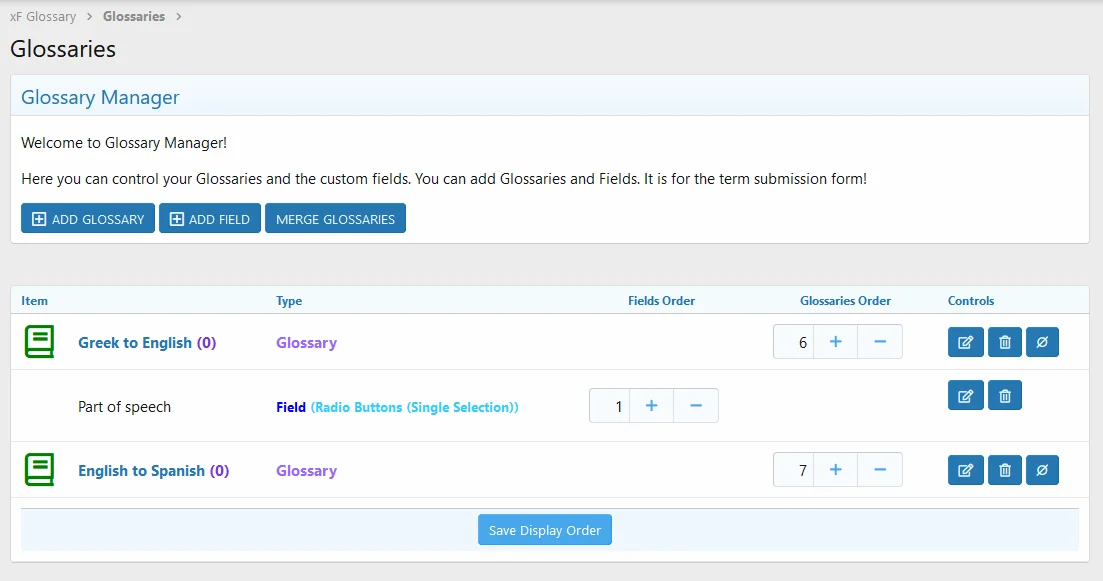Disable the Greek to English glossary
Viewport: 1103px width, 581px height.
(x=1042, y=342)
